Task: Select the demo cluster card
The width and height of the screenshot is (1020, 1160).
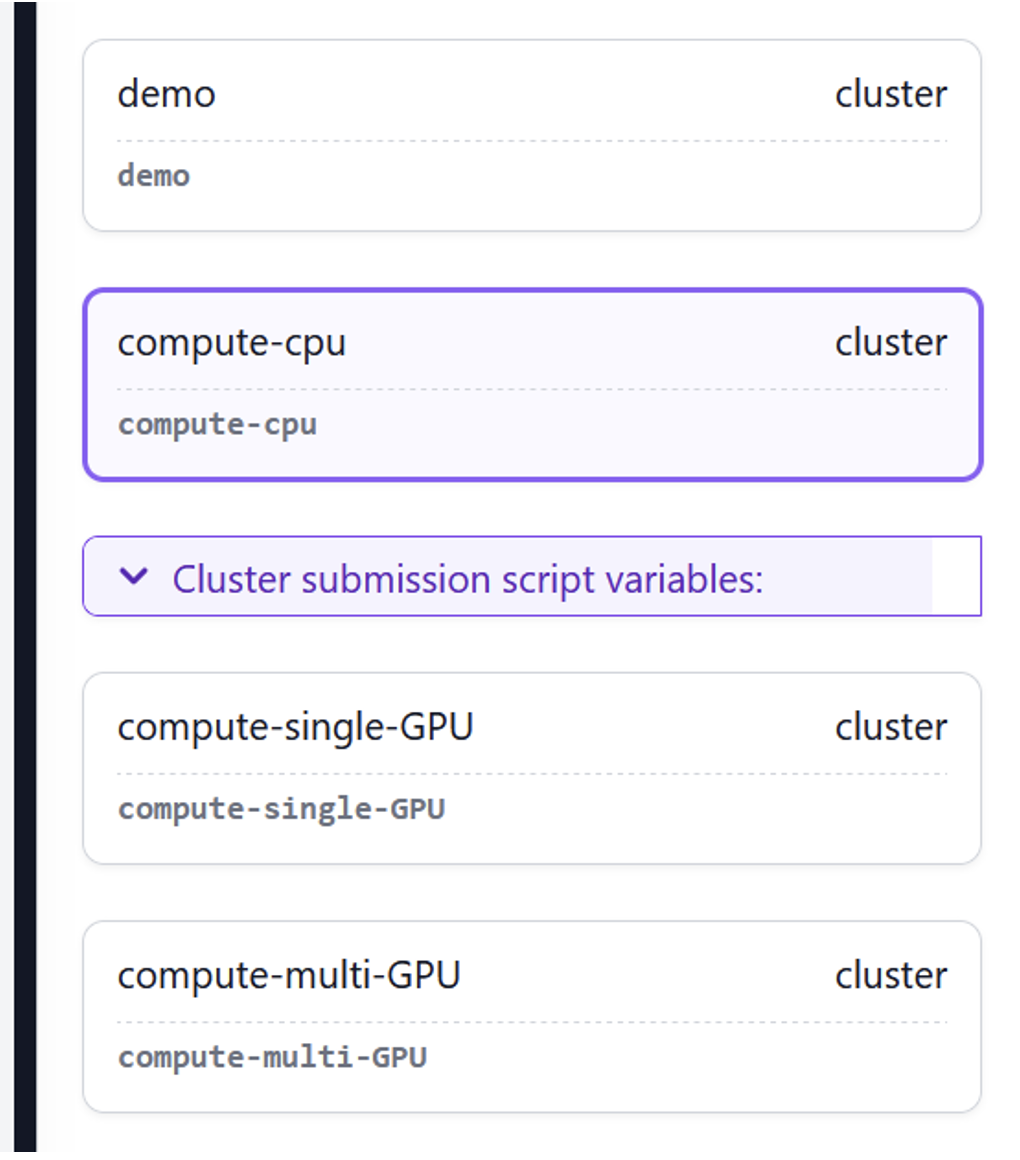Action: tap(530, 135)
